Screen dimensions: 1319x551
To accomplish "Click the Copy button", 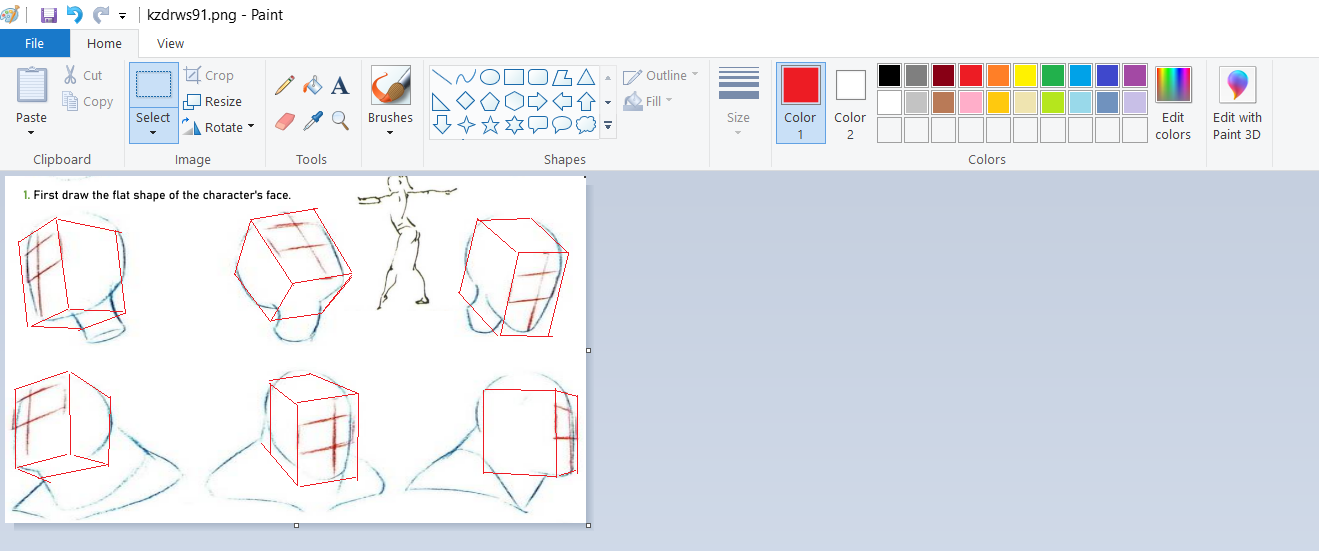I will (x=87, y=101).
